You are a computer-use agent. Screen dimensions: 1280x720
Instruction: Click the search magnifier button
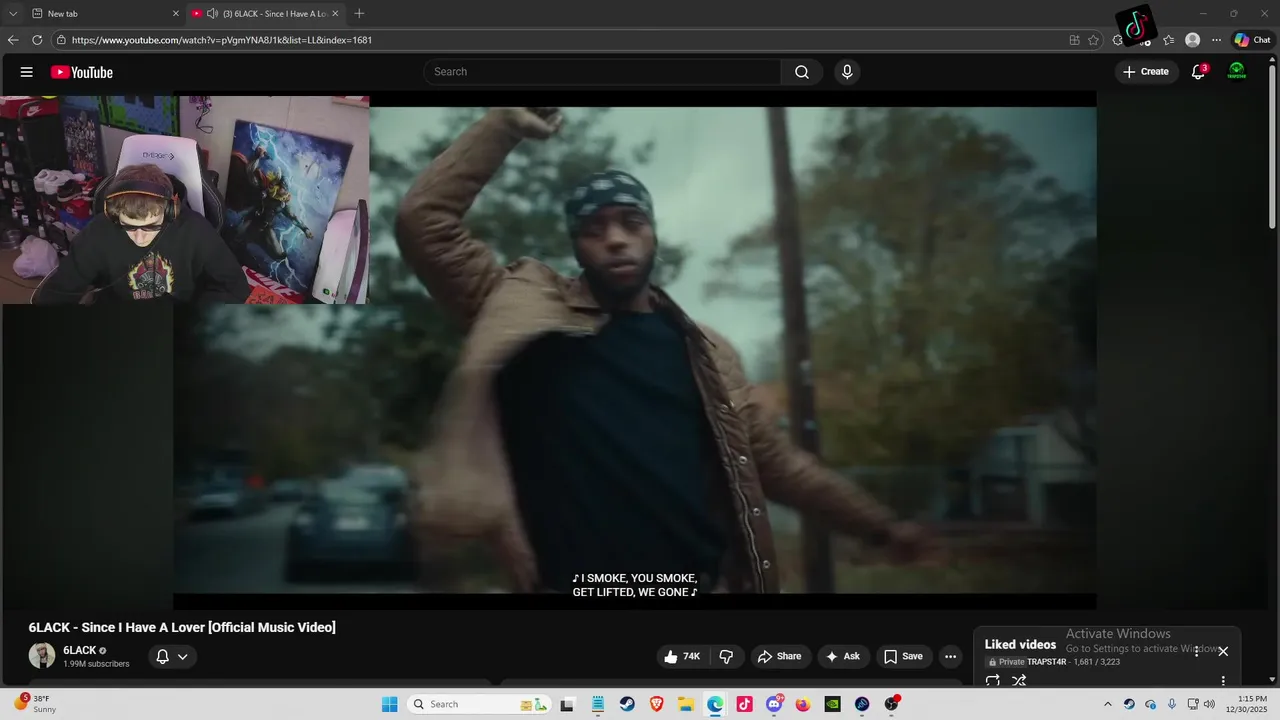[802, 72]
